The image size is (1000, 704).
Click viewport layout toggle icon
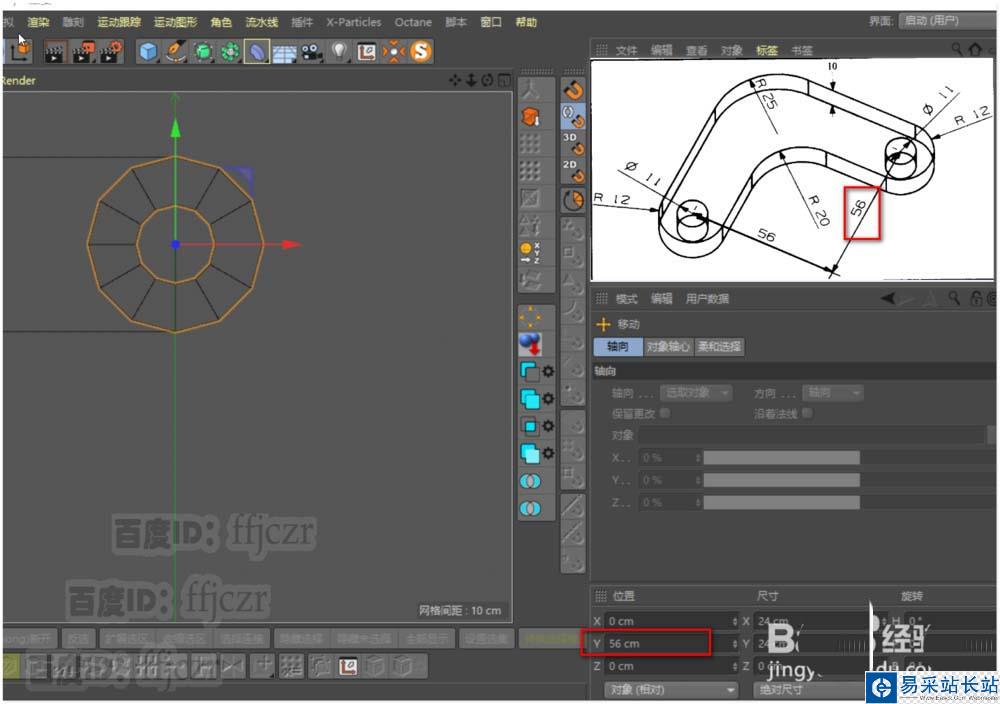[x=504, y=80]
